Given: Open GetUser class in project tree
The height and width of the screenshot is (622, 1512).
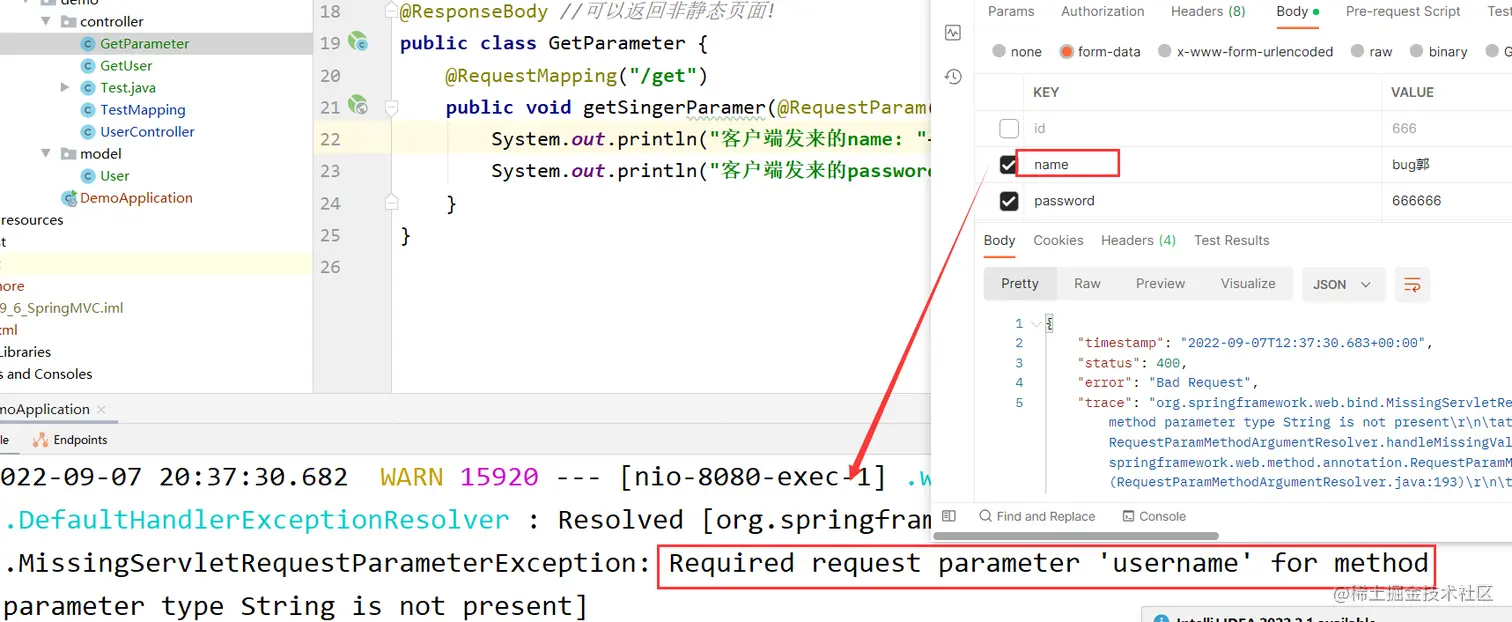Looking at the screenshot, I should (x=126, y=66).
